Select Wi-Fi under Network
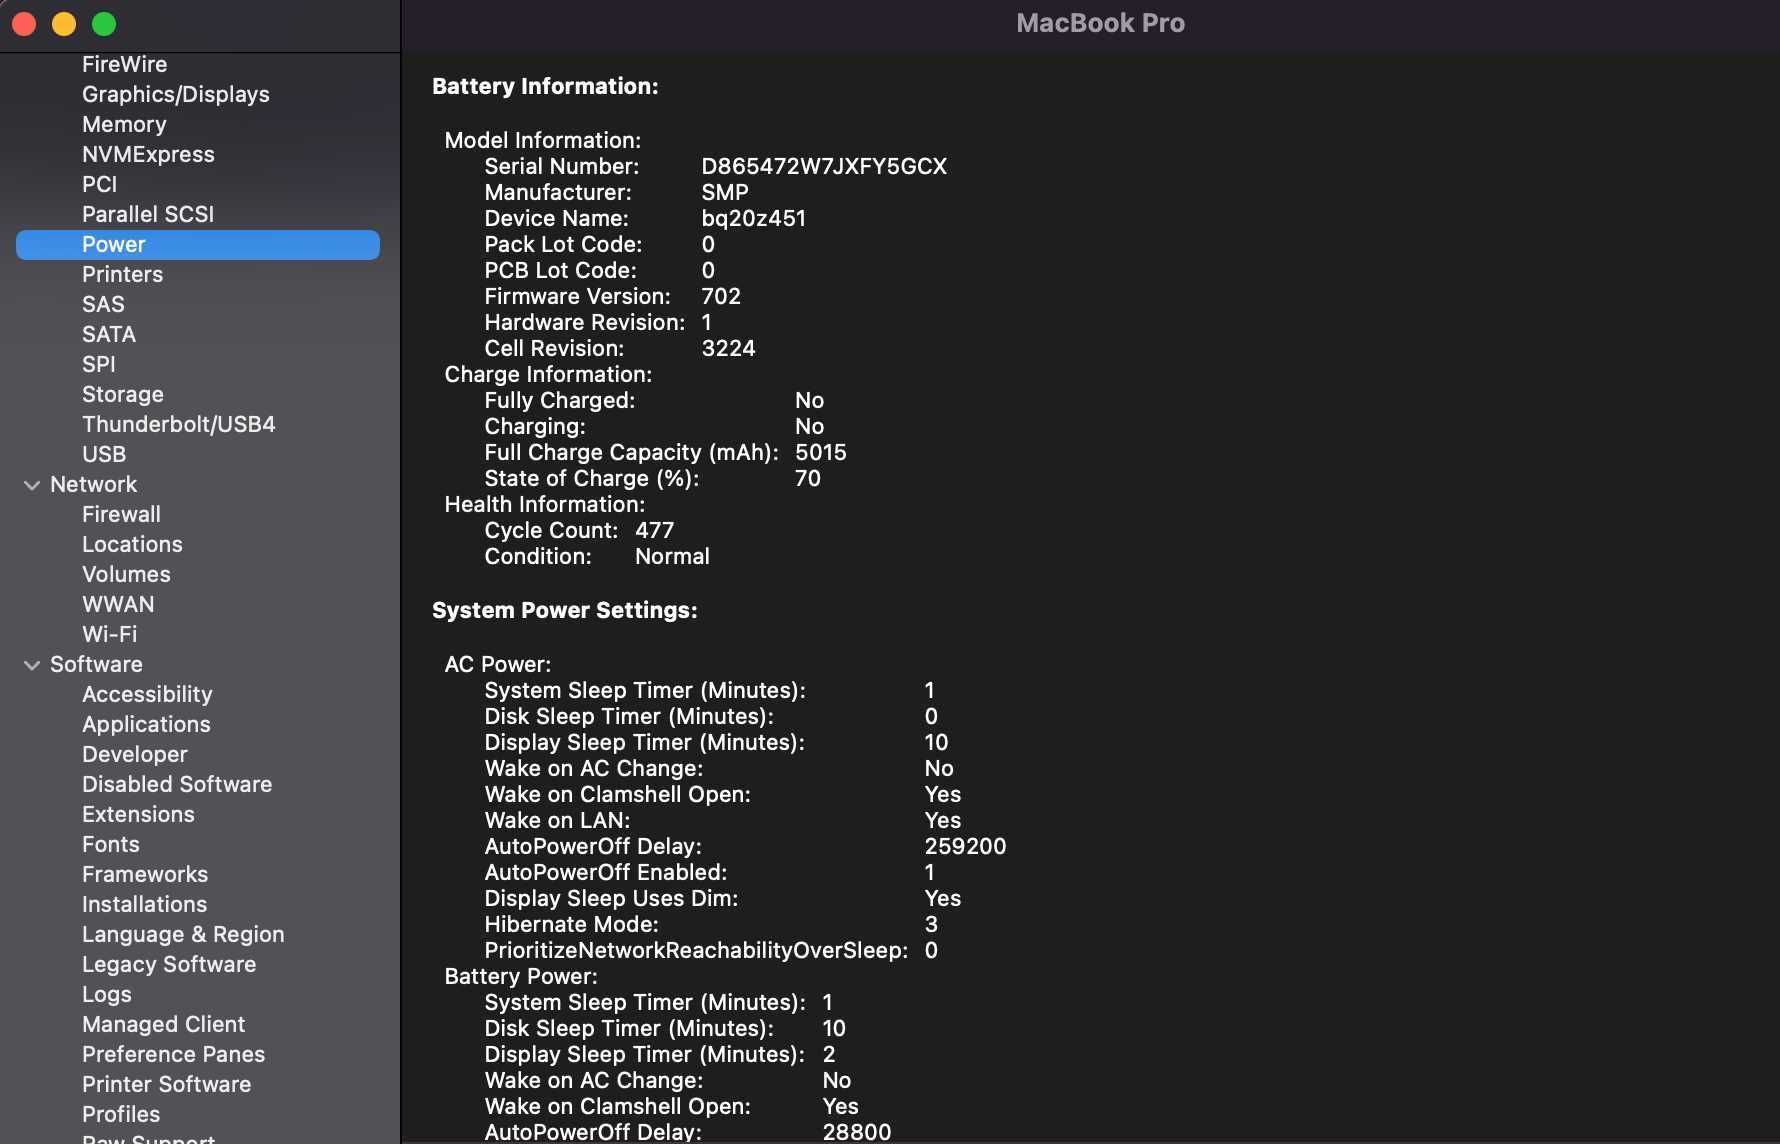This screenshot has height=1144, width=1780. coord(110,634)
